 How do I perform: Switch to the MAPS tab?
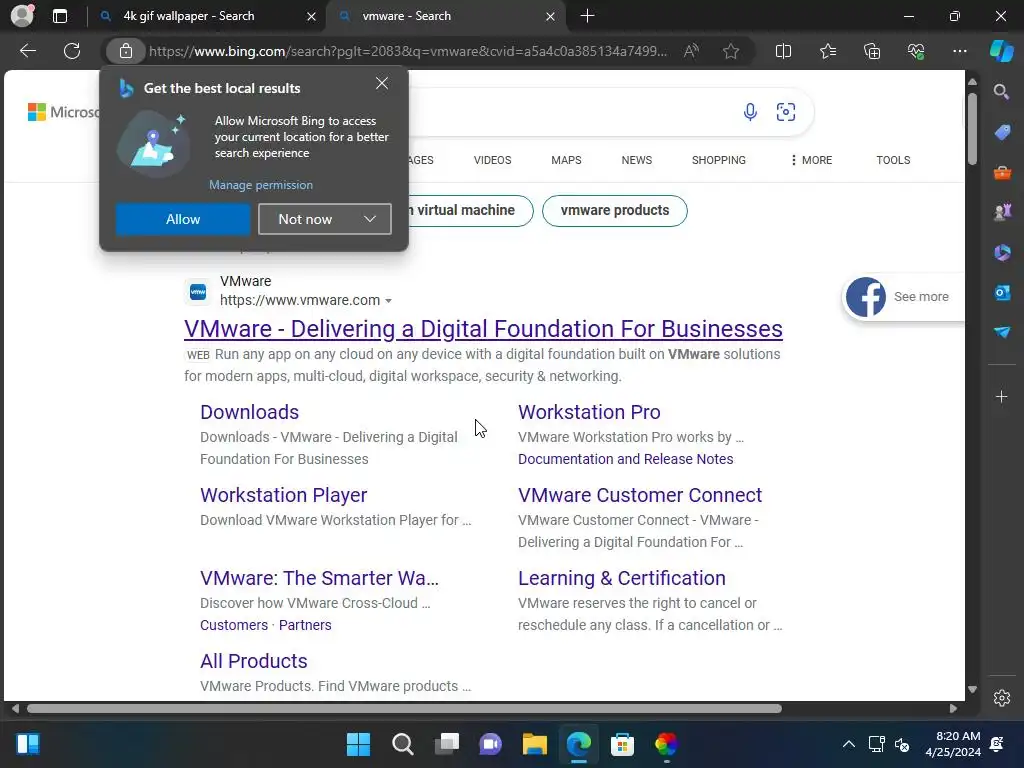click(x=566, y=160)
